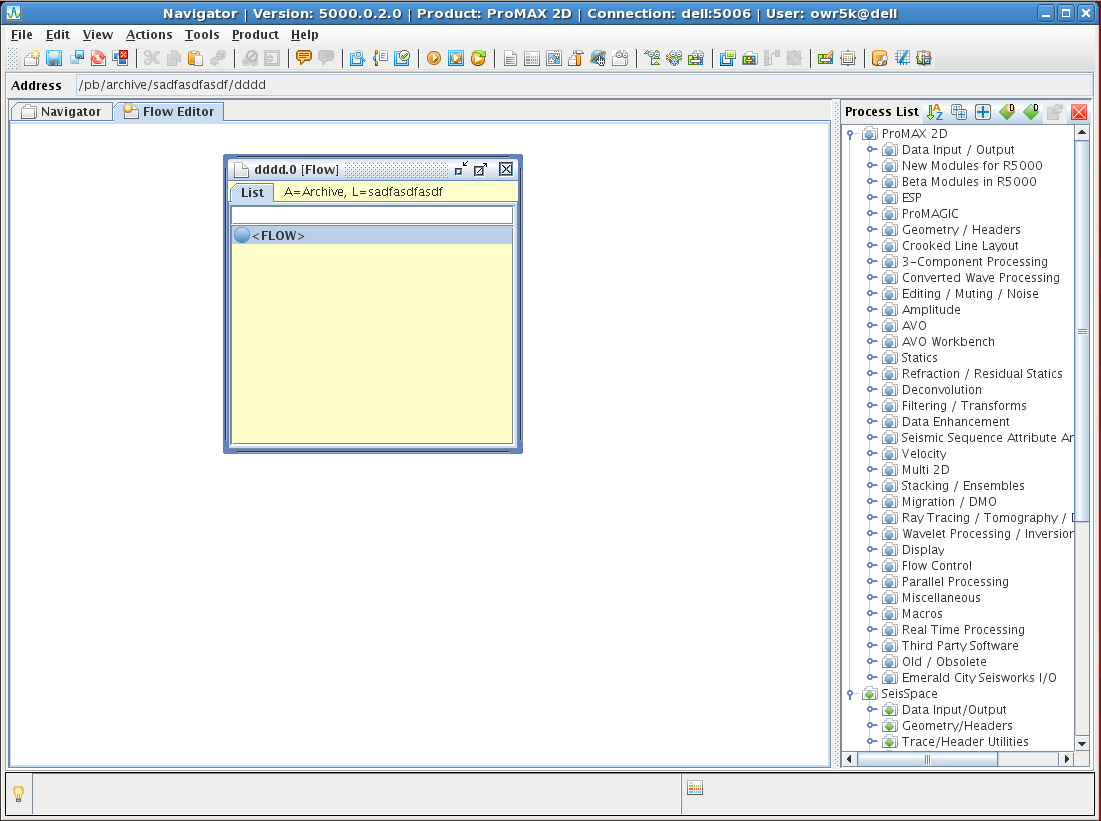This screenshot has width=1101, height=821.
Task: Expand the Geometry / Headers node
Action: click(871, 230)
